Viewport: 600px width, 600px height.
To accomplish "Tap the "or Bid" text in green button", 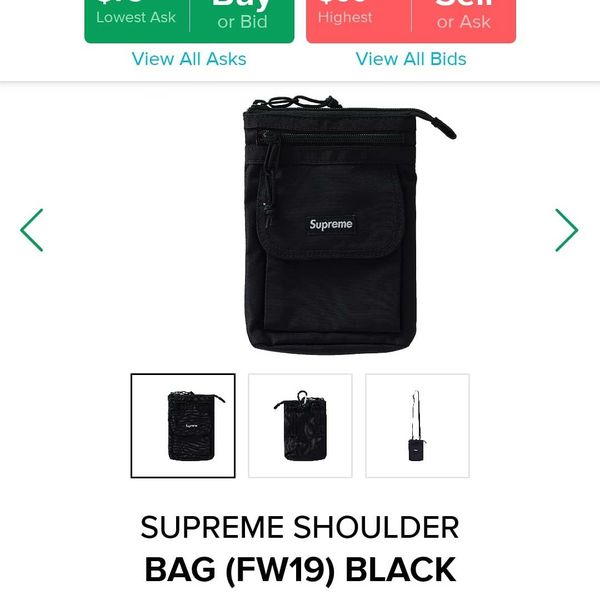I will pos(242,22).
